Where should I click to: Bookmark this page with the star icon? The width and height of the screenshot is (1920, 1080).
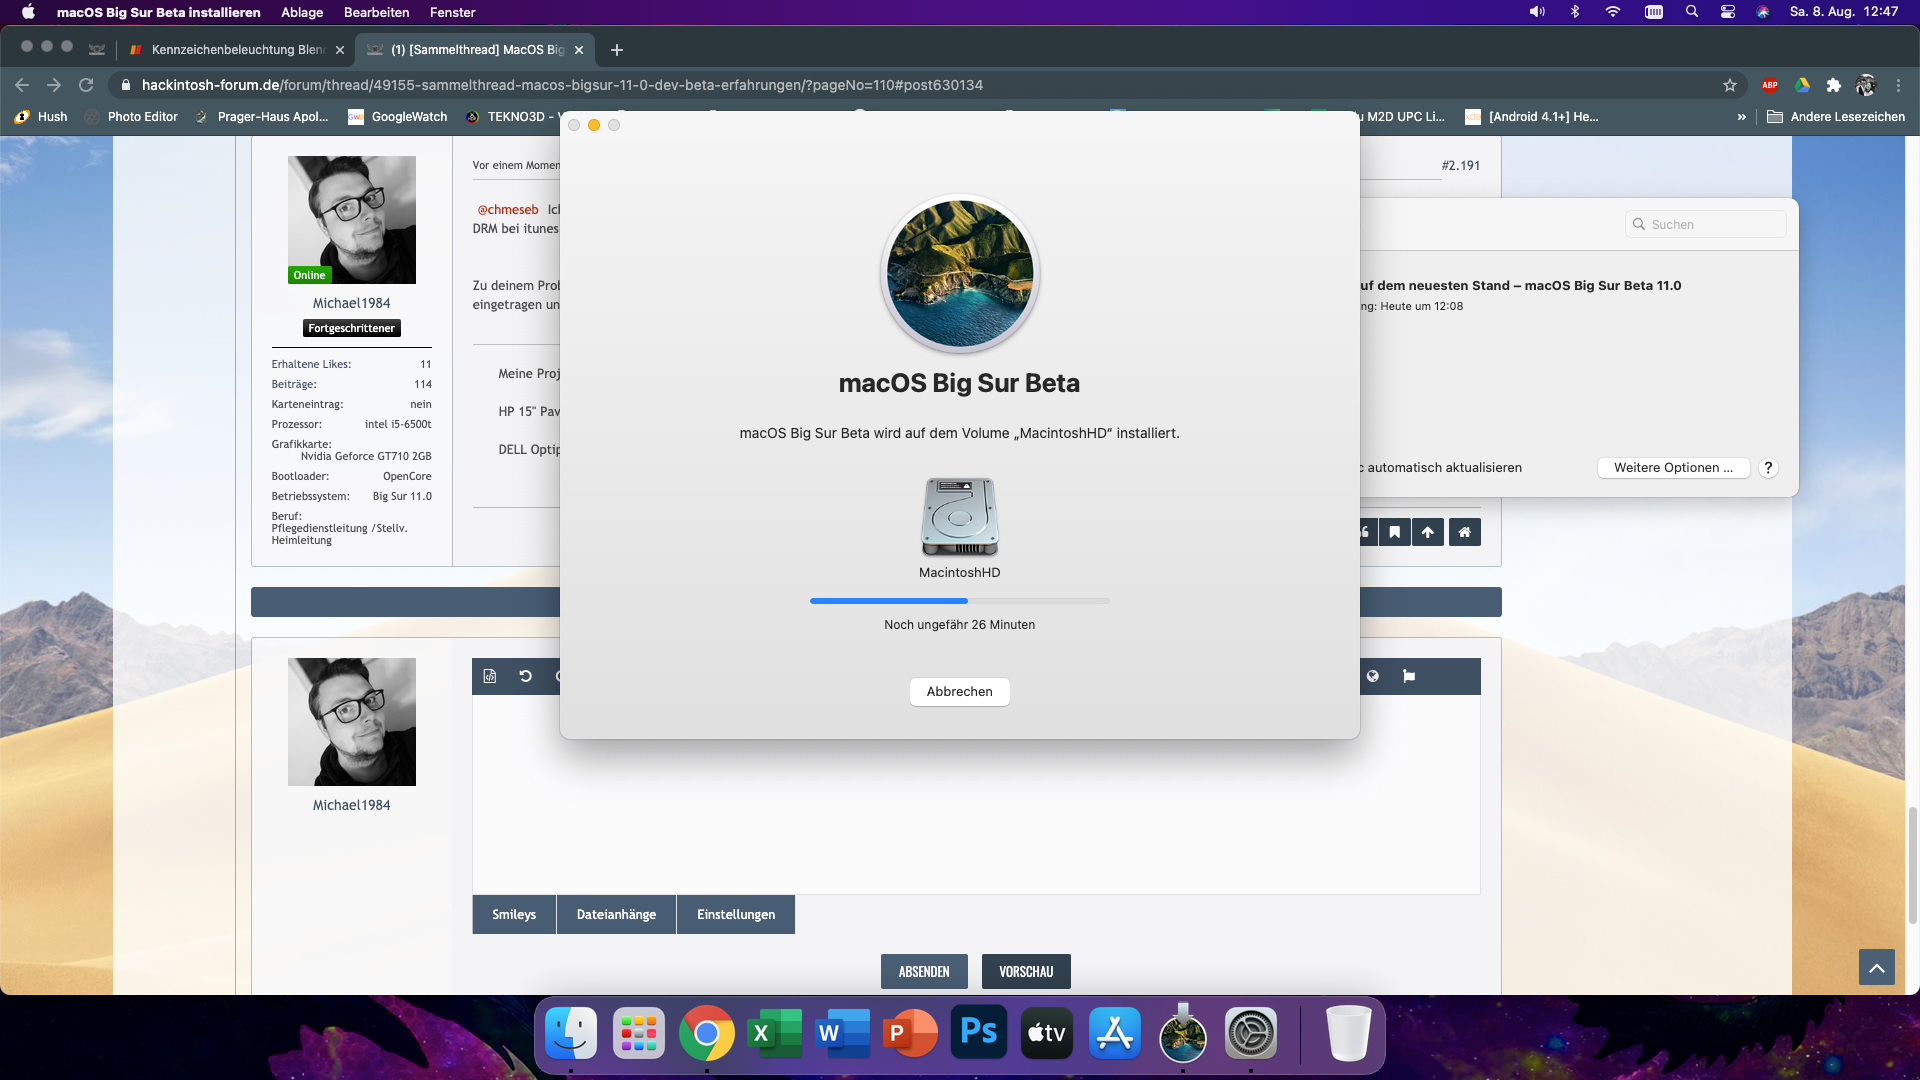coord(1730,85)
